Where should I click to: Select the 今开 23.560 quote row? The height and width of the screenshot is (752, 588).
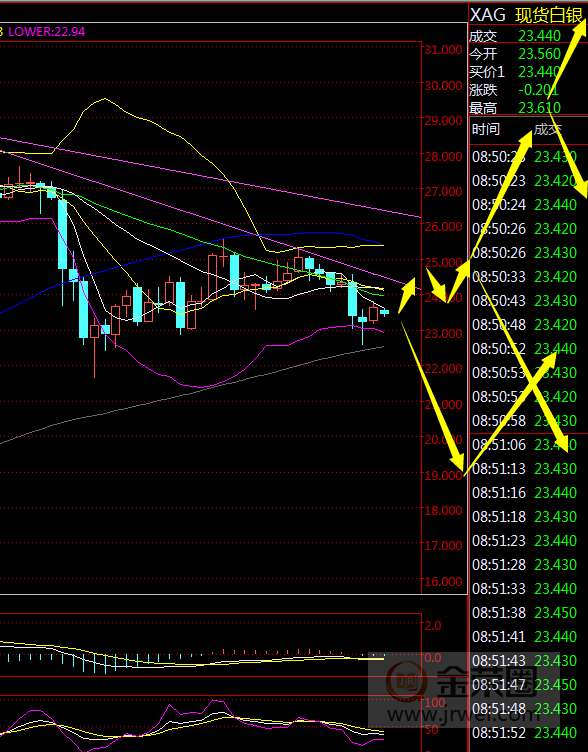click(528, 53)
